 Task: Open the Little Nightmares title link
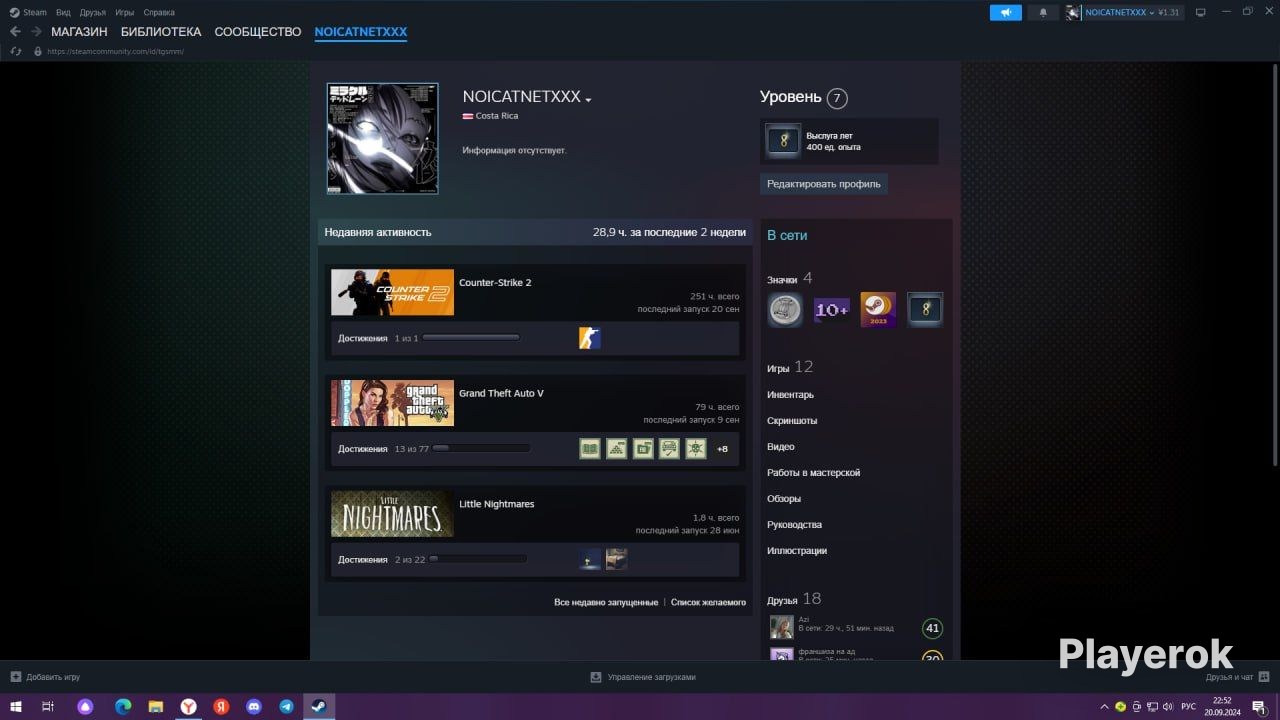tap(496, 504)
